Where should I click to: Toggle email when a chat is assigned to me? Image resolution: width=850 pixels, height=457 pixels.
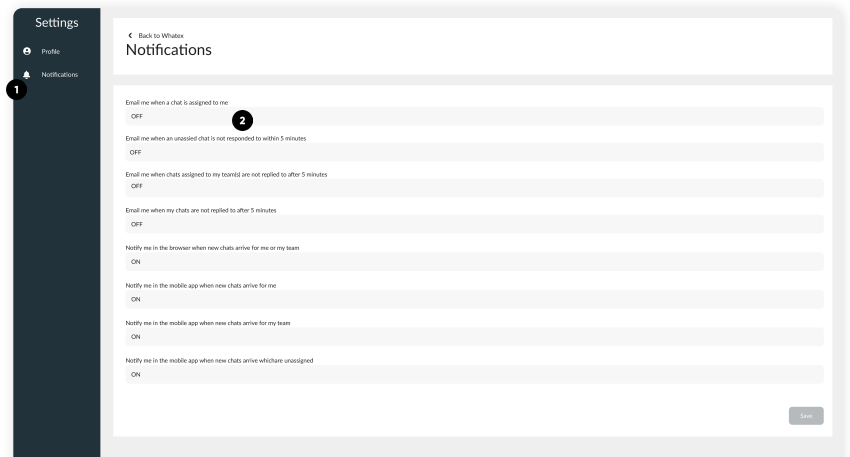[x=470, y=117]
